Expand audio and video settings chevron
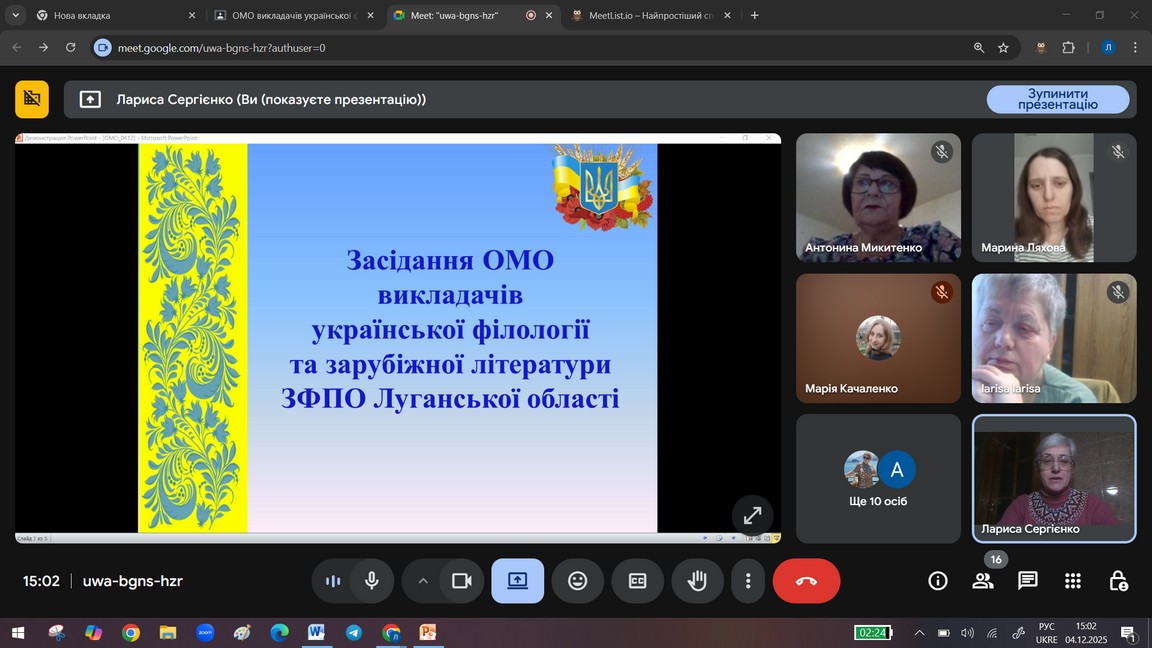This screenshot has width=1152, height=648. tap(423, 581)
